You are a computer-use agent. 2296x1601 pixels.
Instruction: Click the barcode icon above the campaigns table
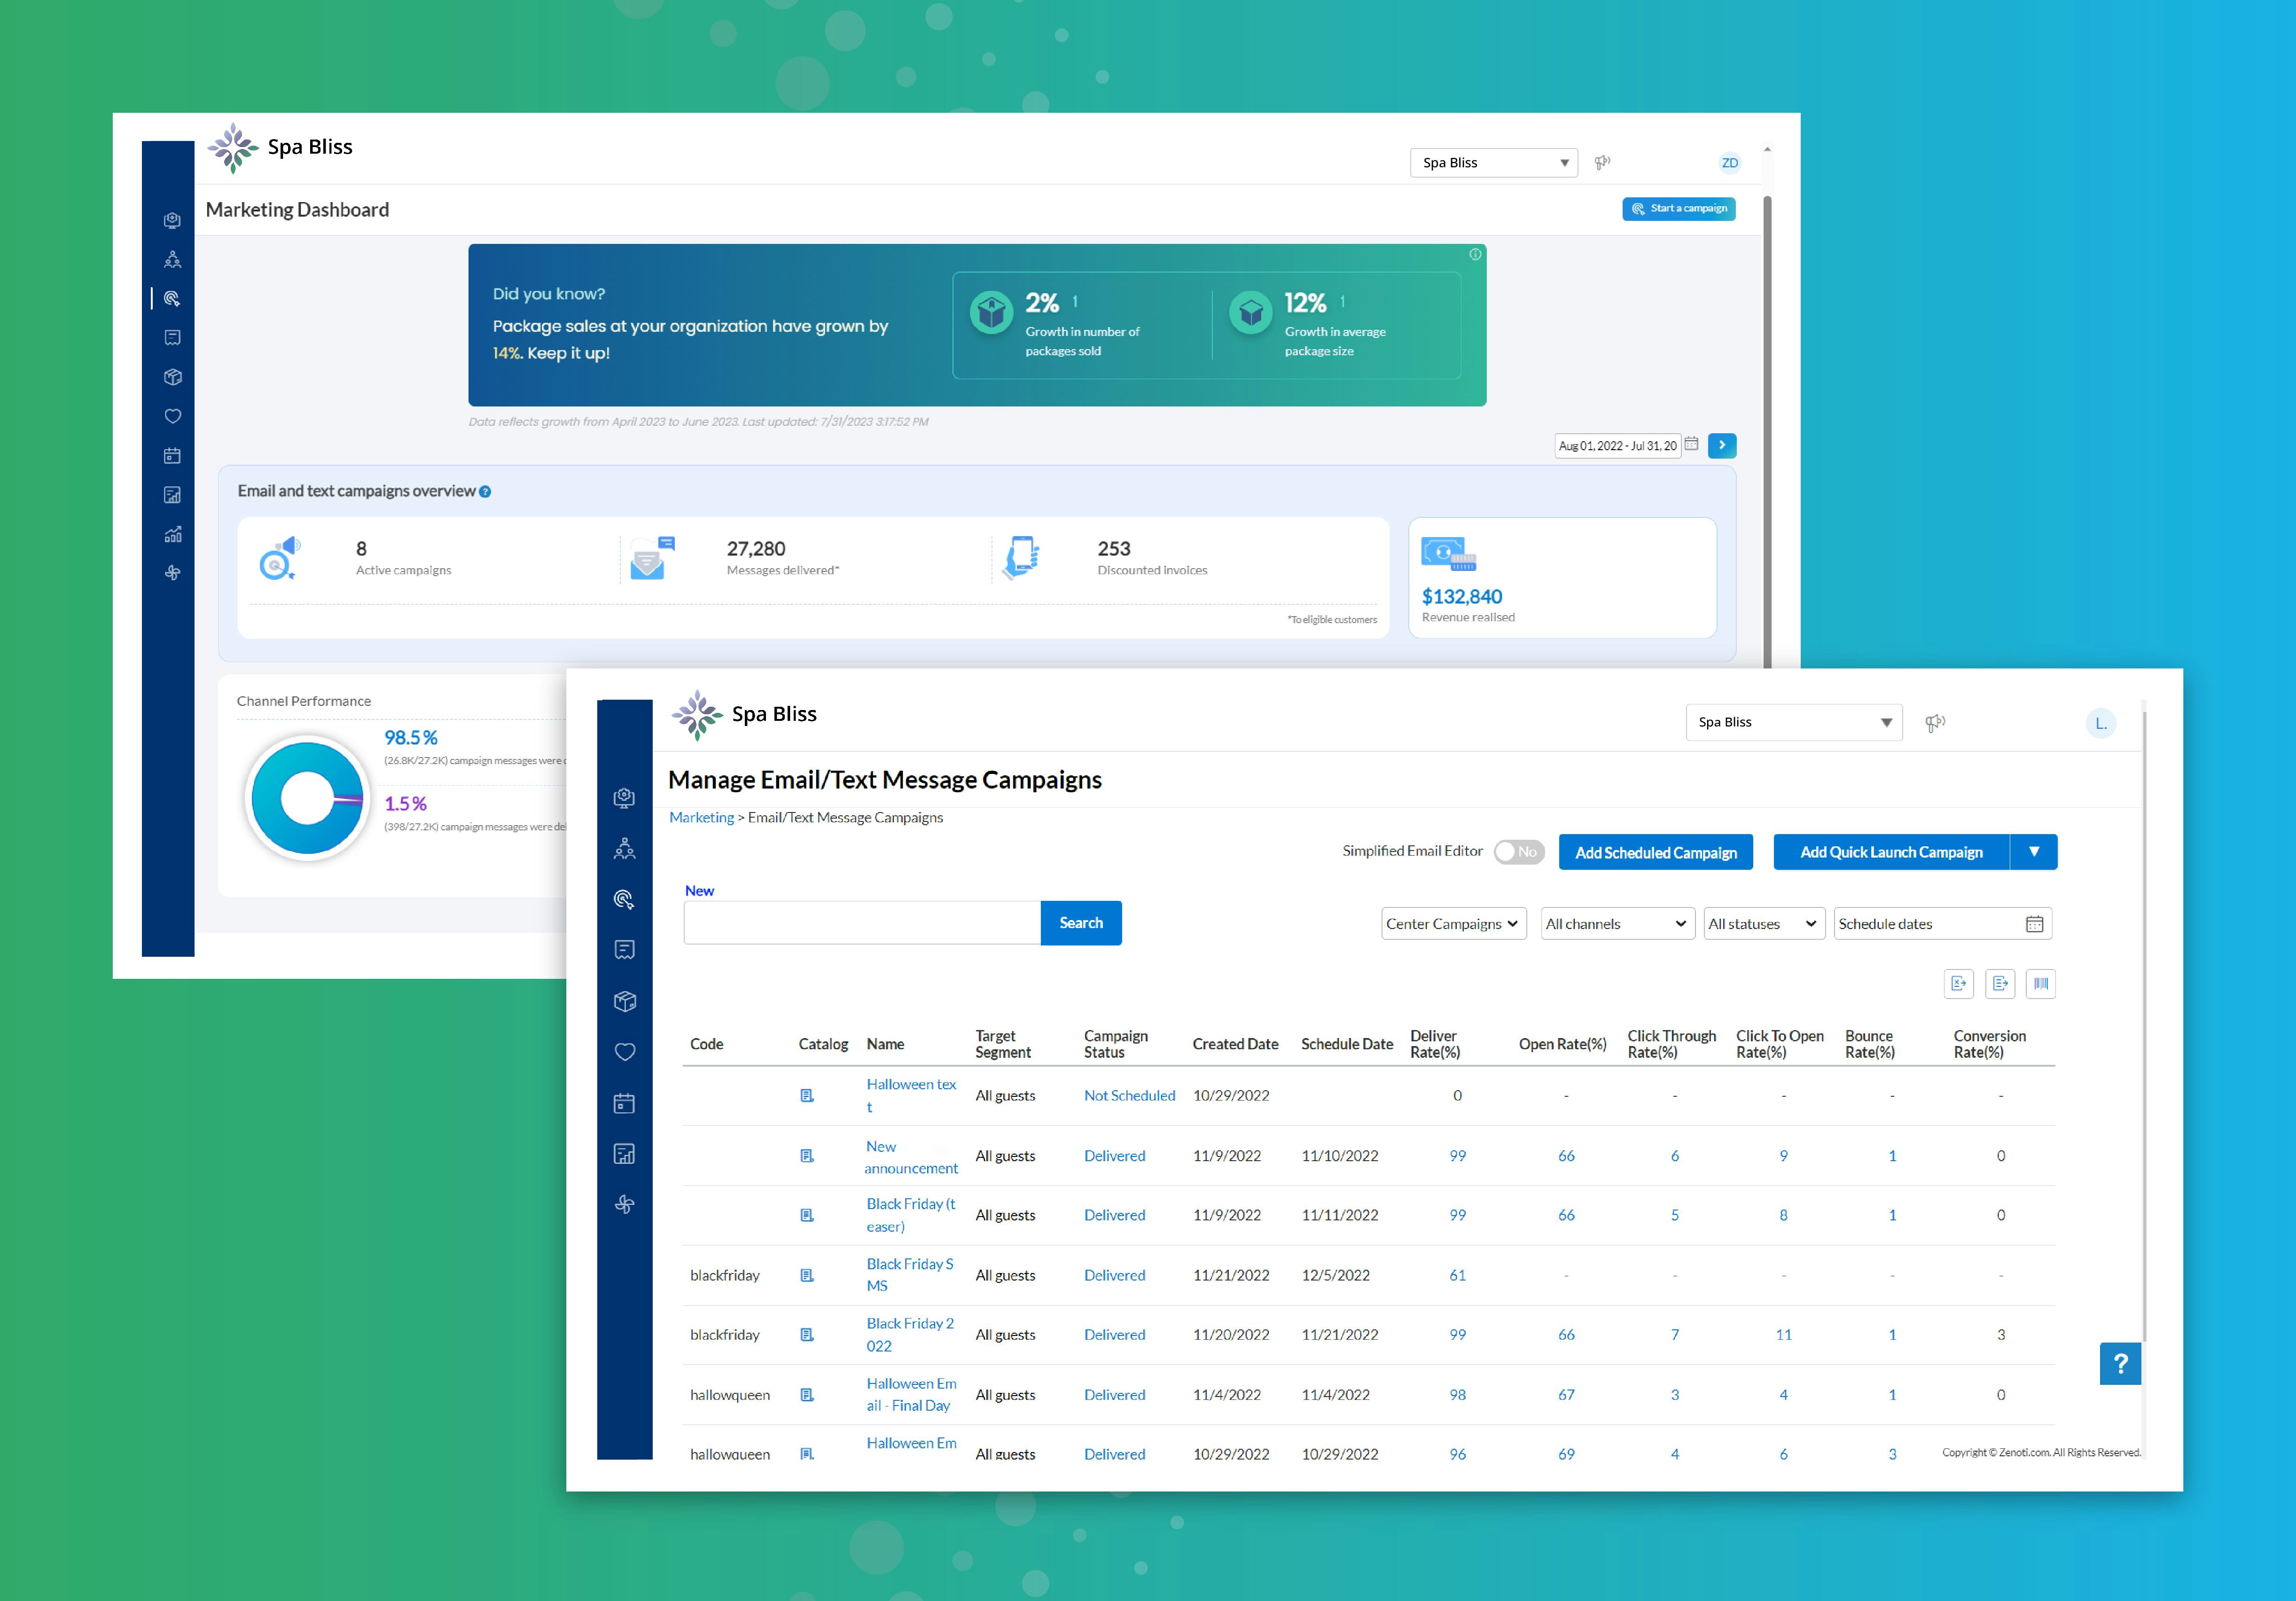[2040, 983]
